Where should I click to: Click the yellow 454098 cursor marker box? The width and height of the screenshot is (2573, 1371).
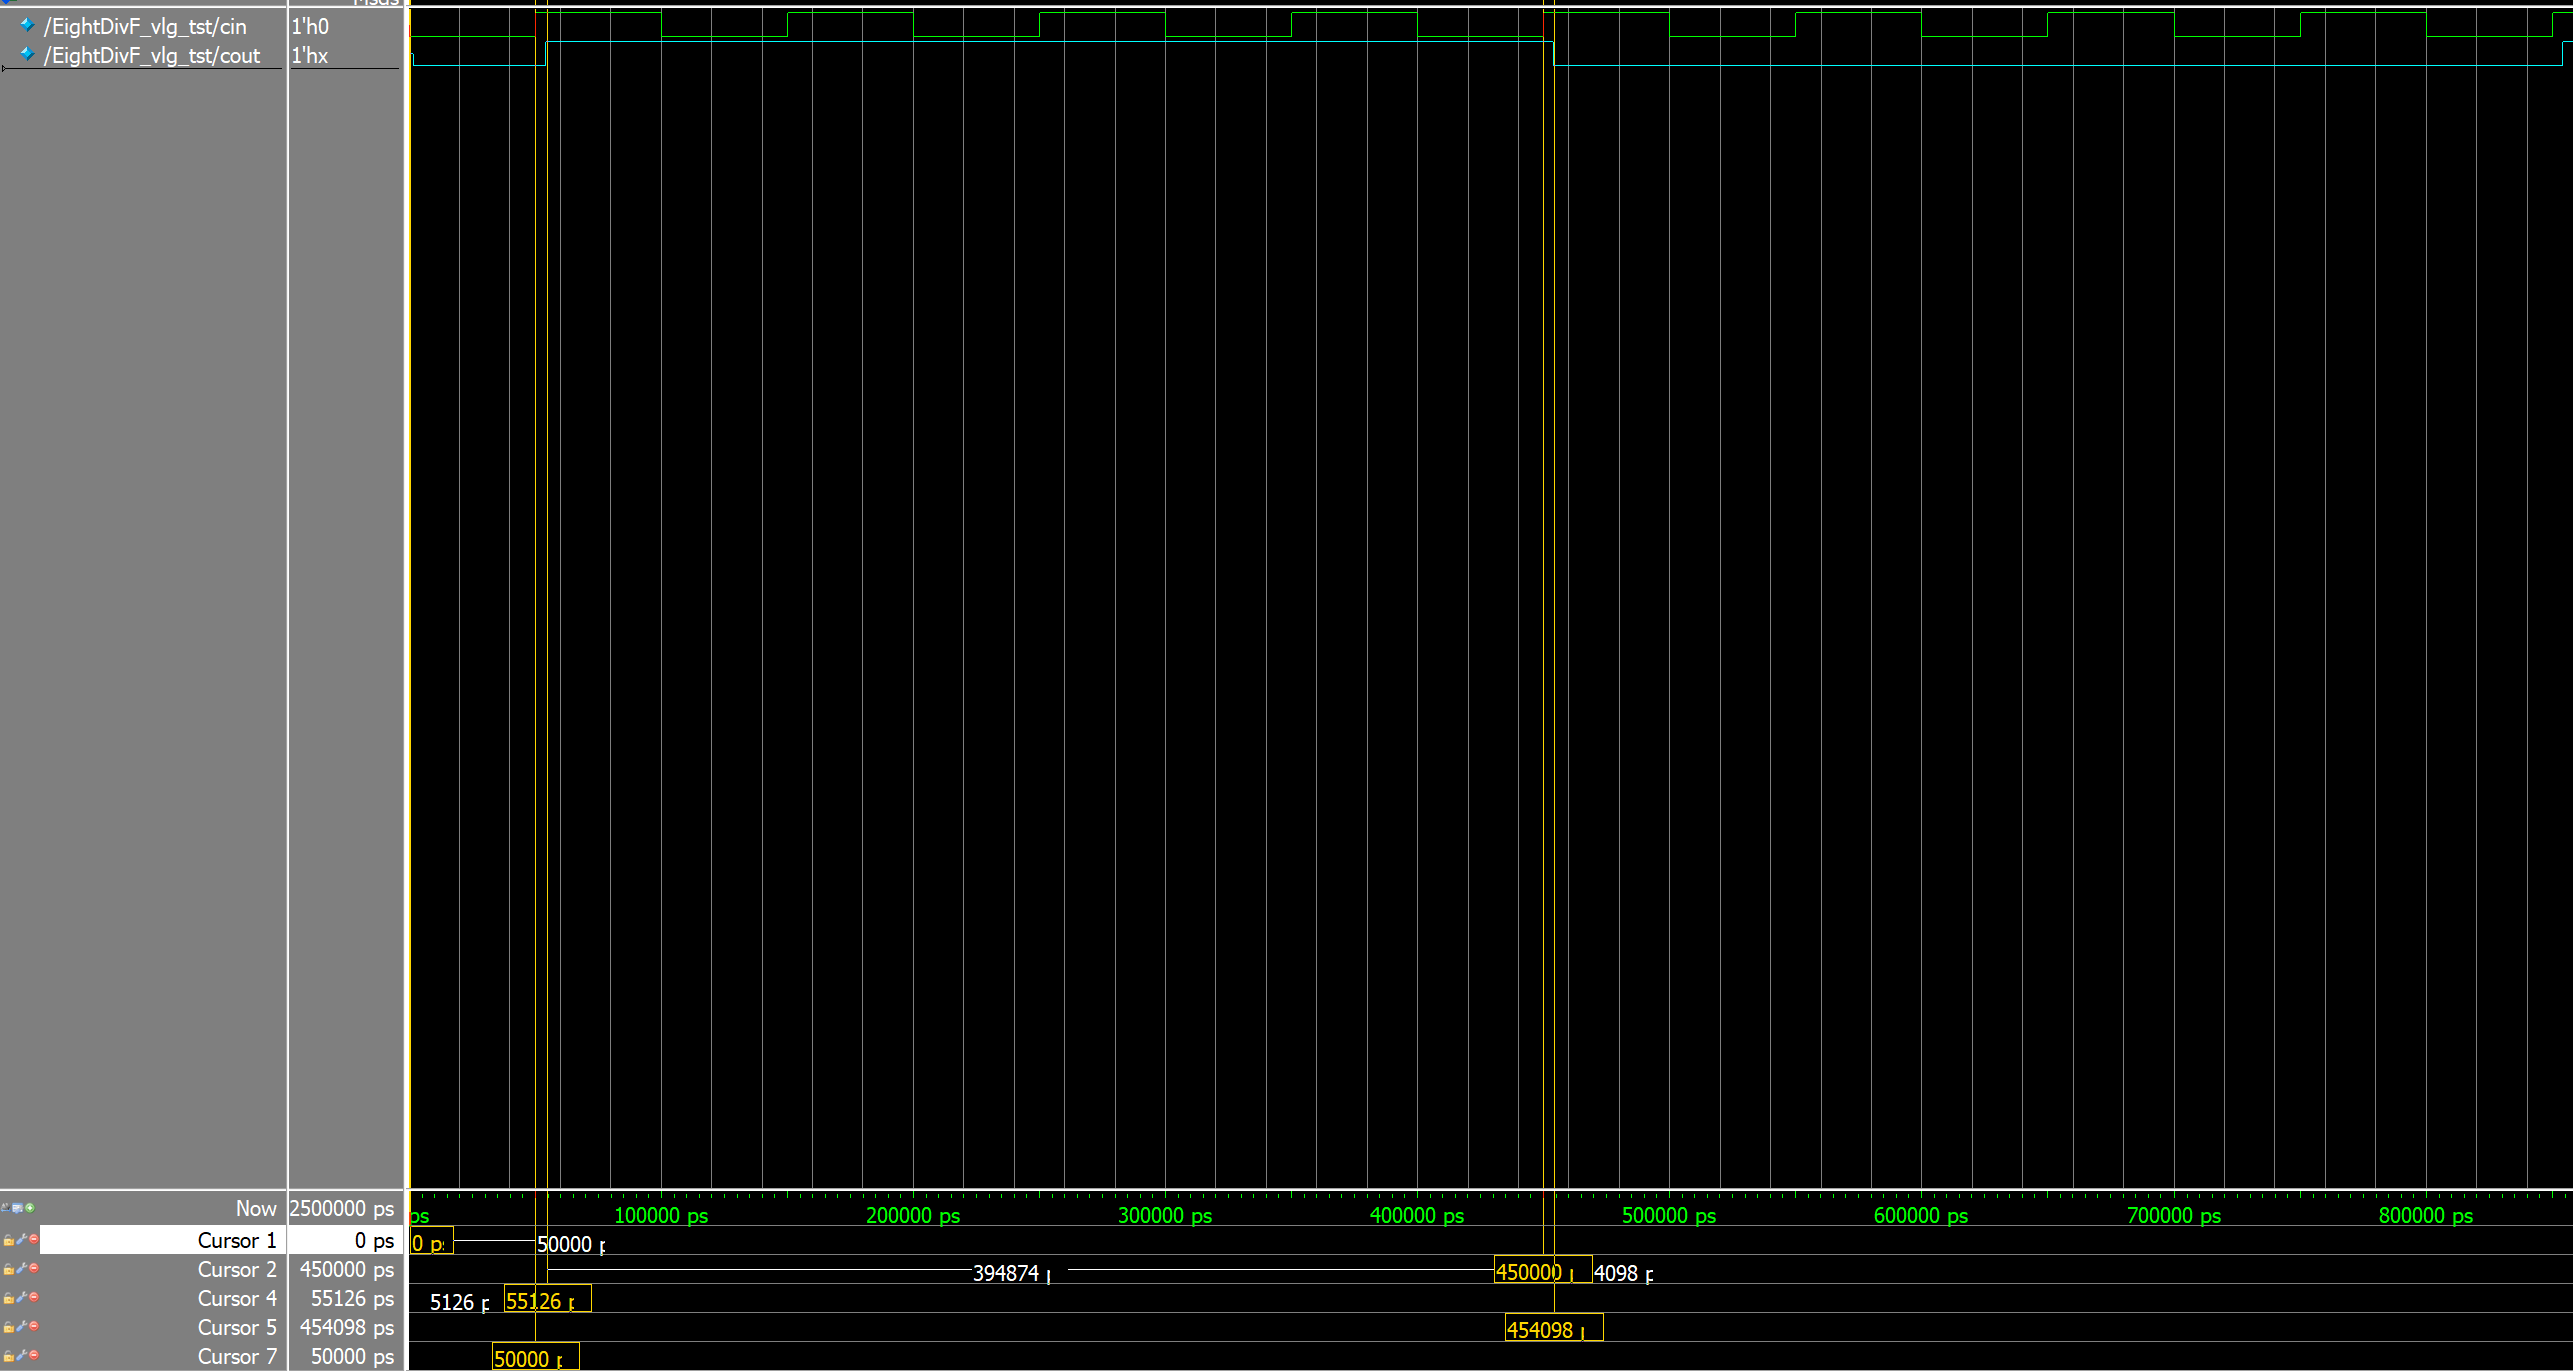pos(1552,1329)
